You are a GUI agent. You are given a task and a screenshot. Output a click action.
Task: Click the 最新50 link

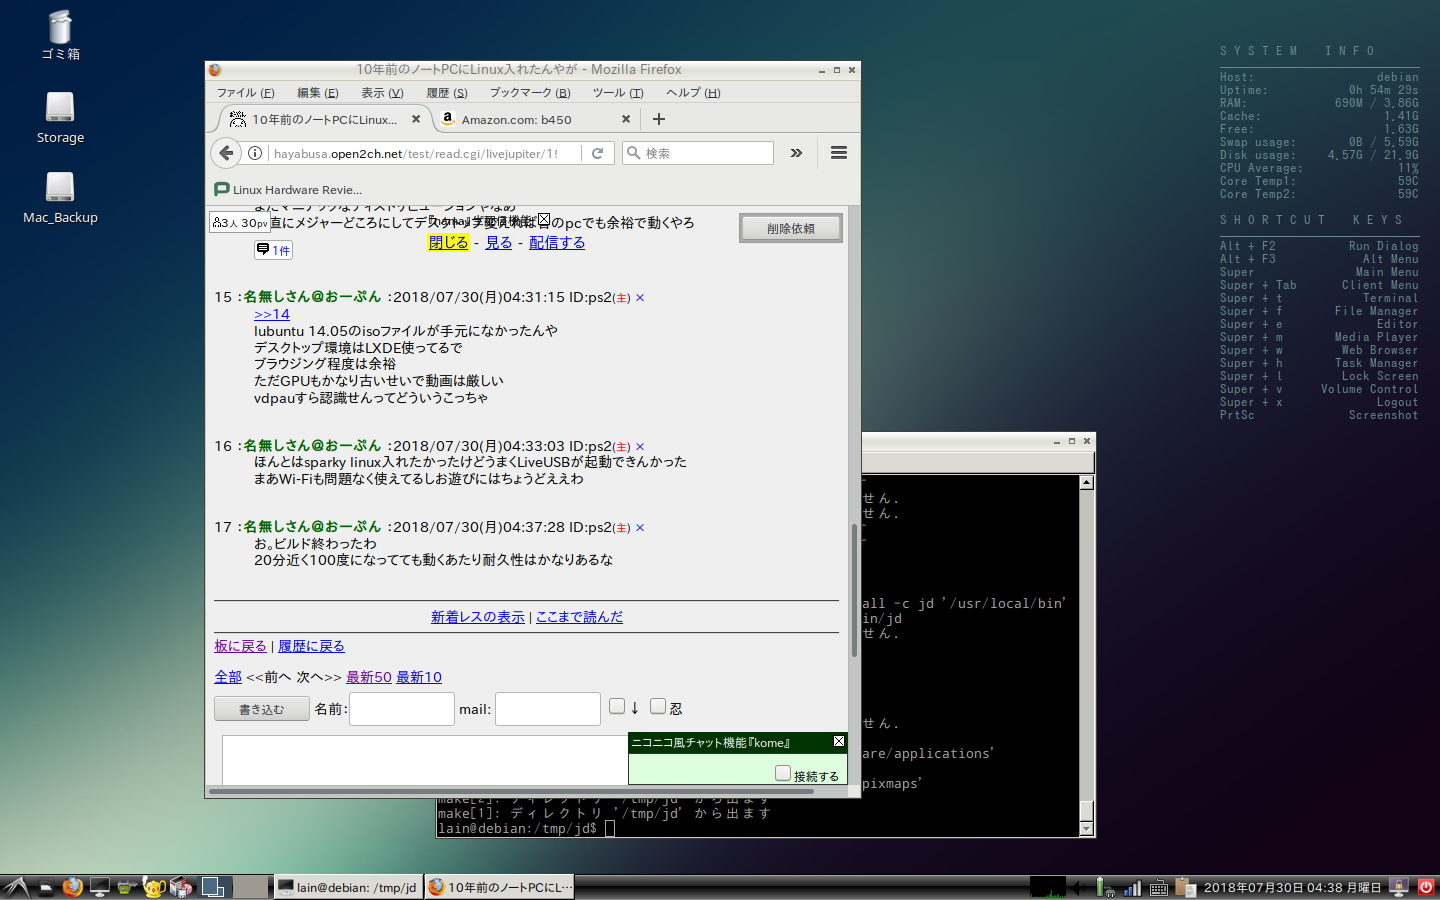[369, 677]
